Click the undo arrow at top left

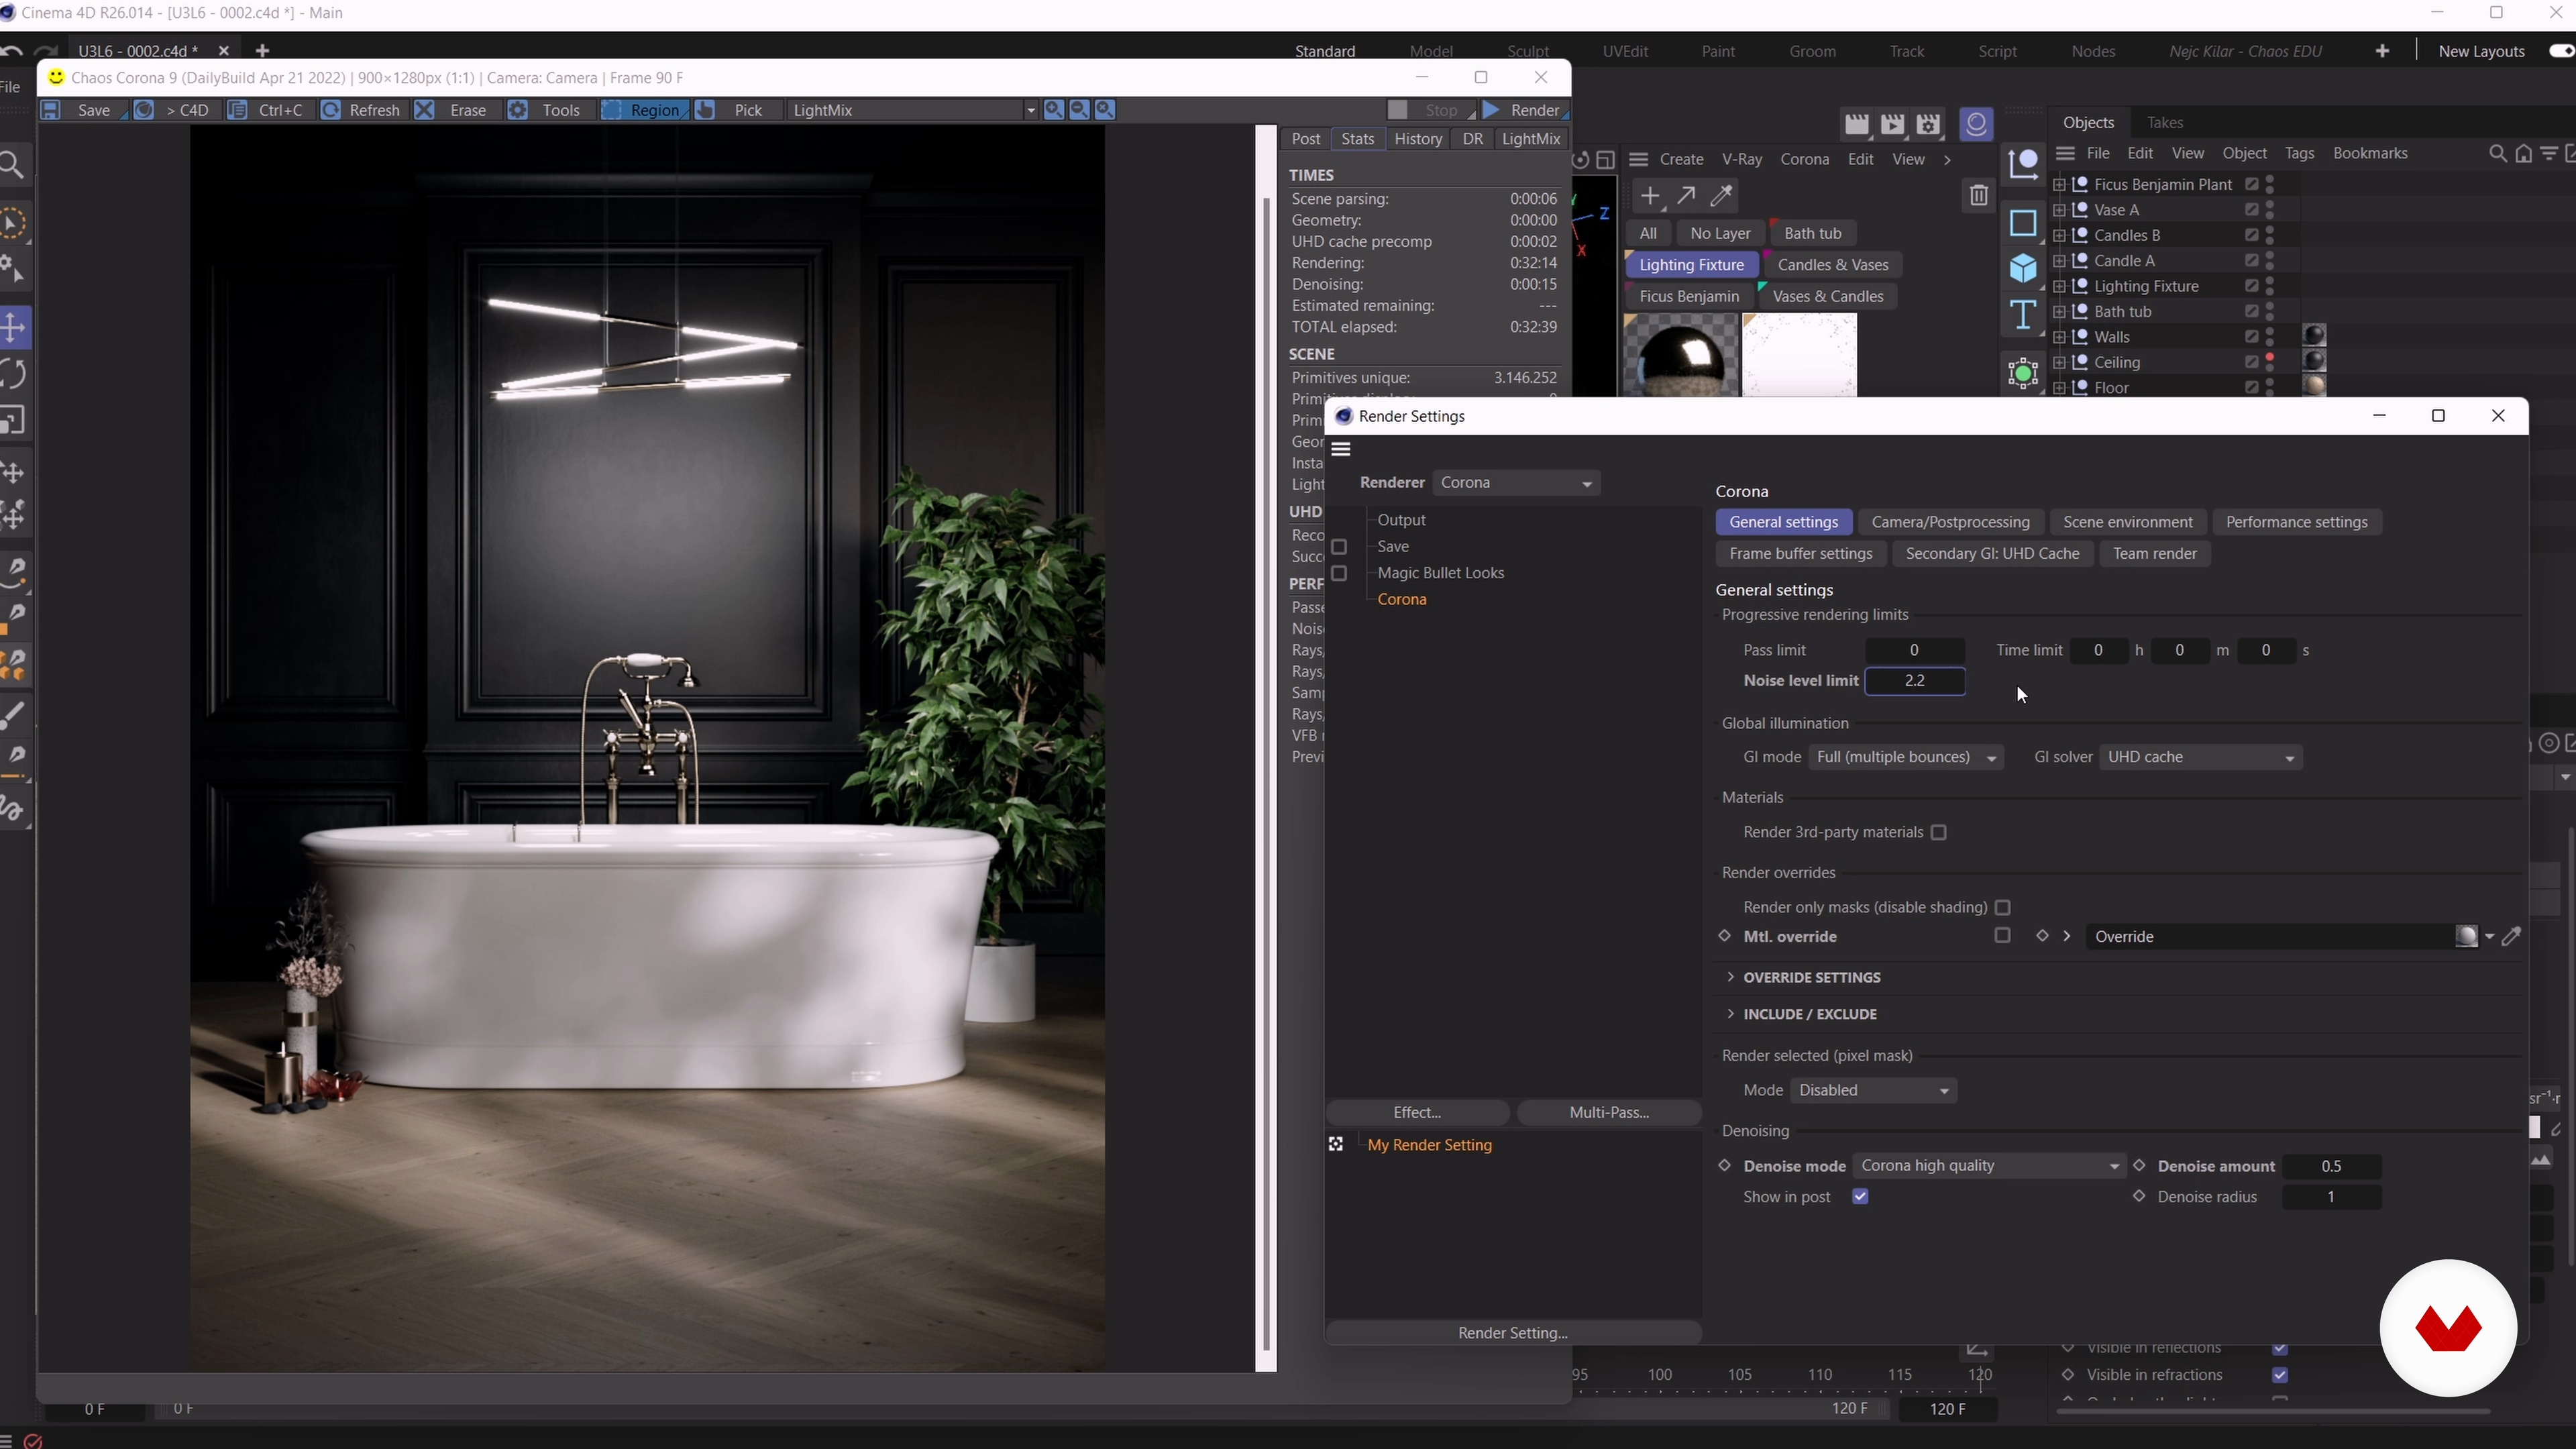click(x=12, y=51)
